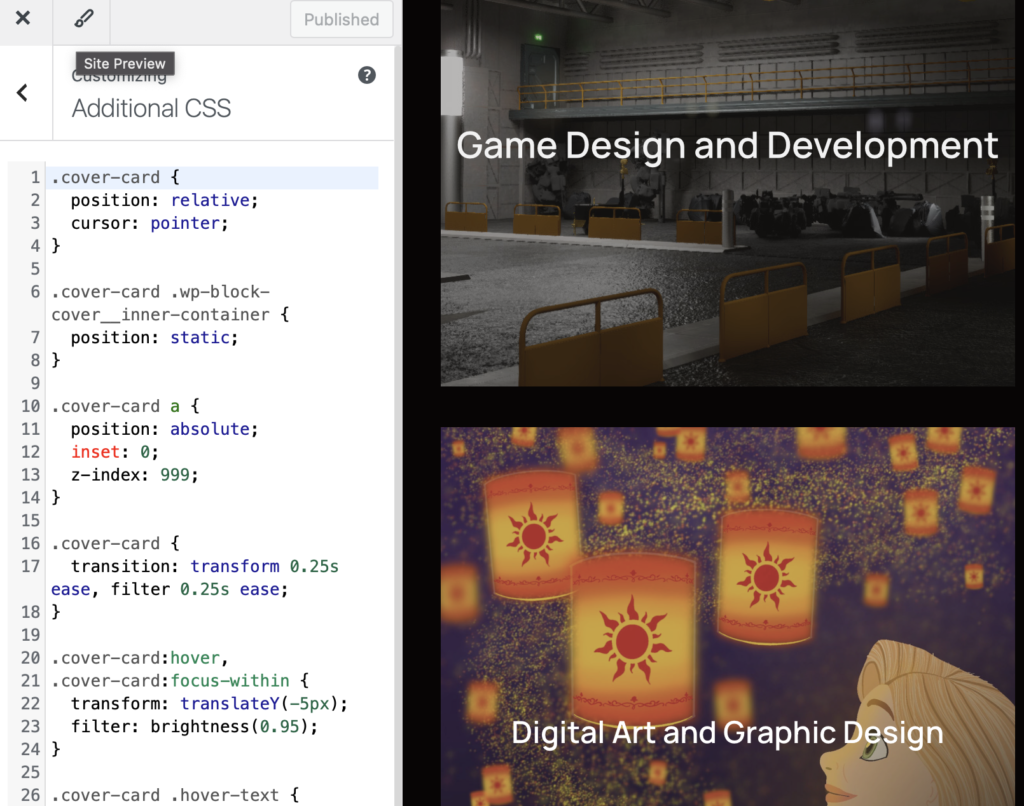Click 'position: absolute;' on line 11

pos(165,429)
